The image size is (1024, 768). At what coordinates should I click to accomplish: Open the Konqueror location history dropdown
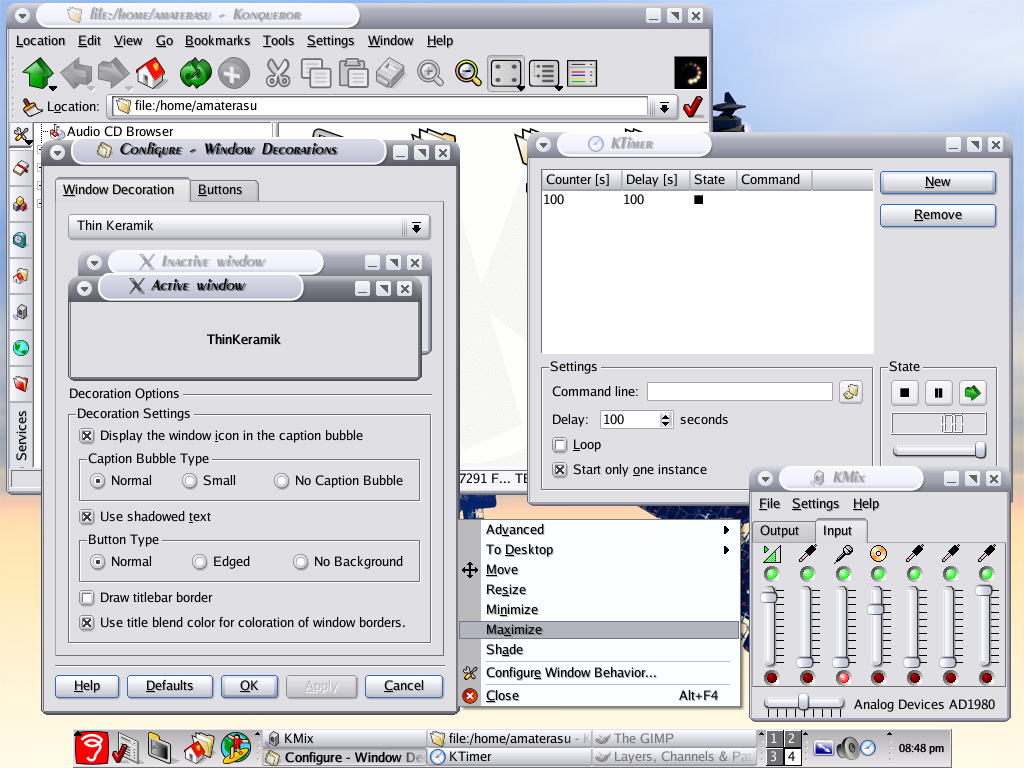pyautogui.click(x=664, y=106)
